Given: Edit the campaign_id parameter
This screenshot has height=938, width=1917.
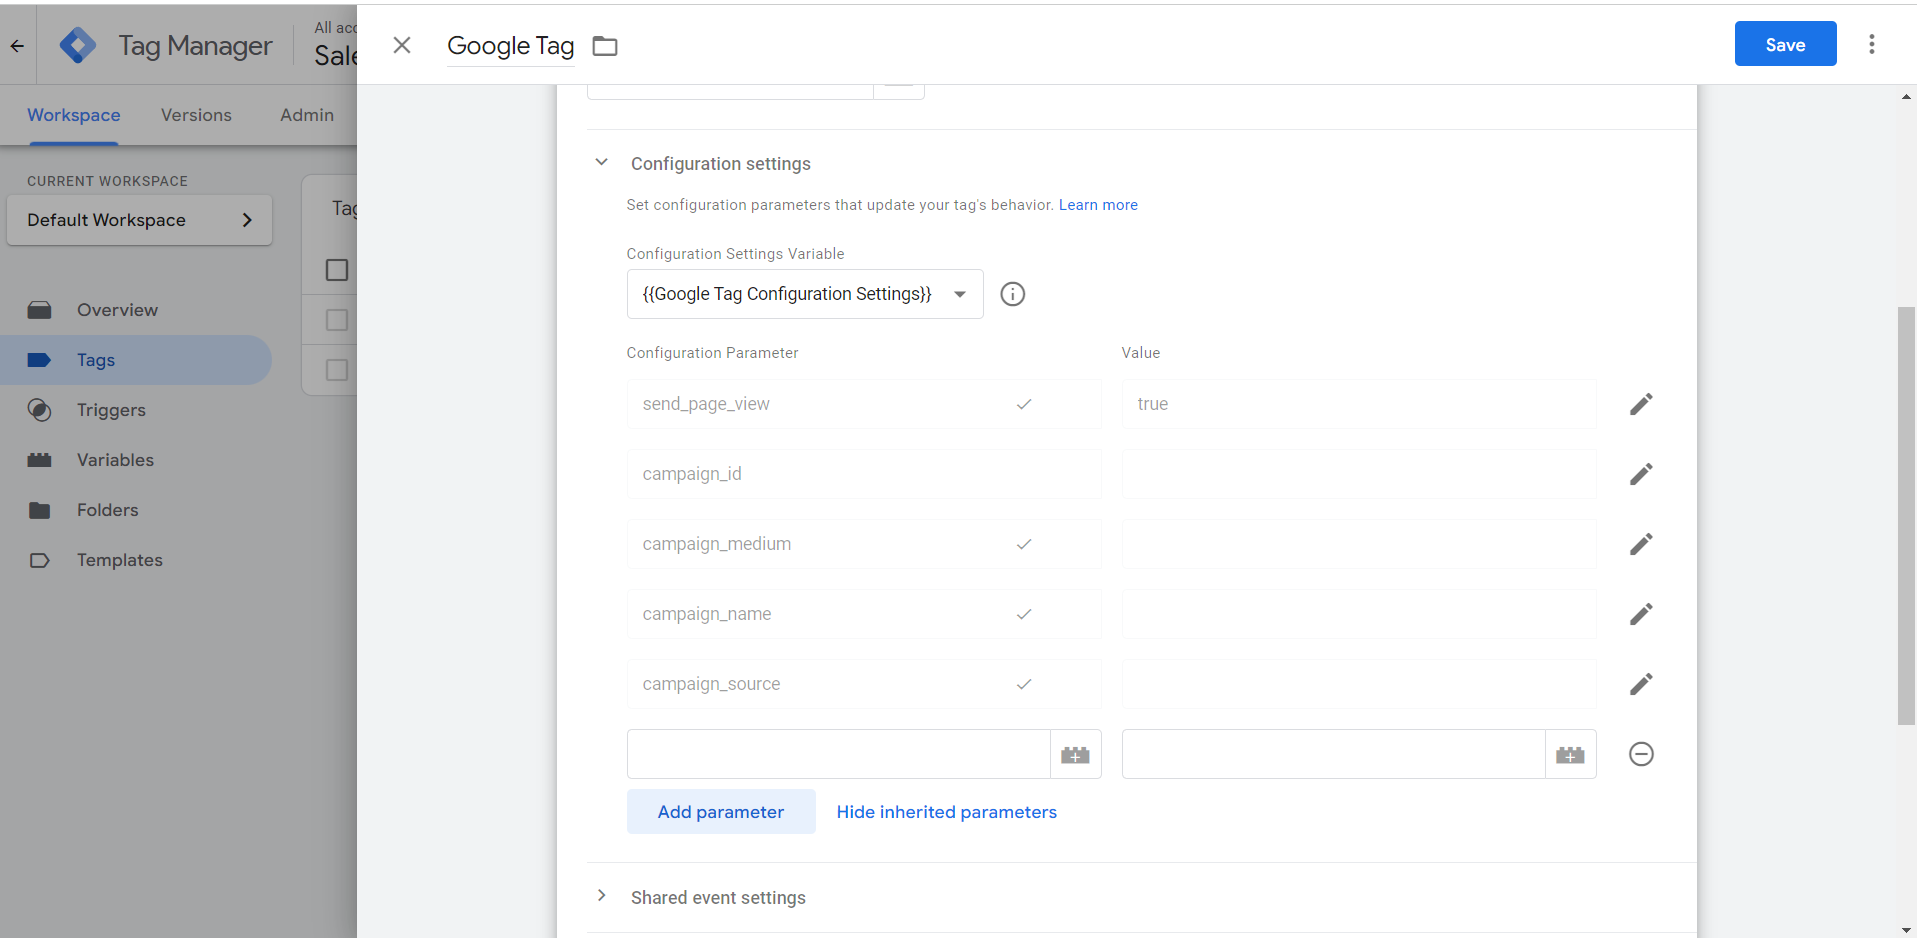Looking at the screenshot, I should (x=1641, y=474).
